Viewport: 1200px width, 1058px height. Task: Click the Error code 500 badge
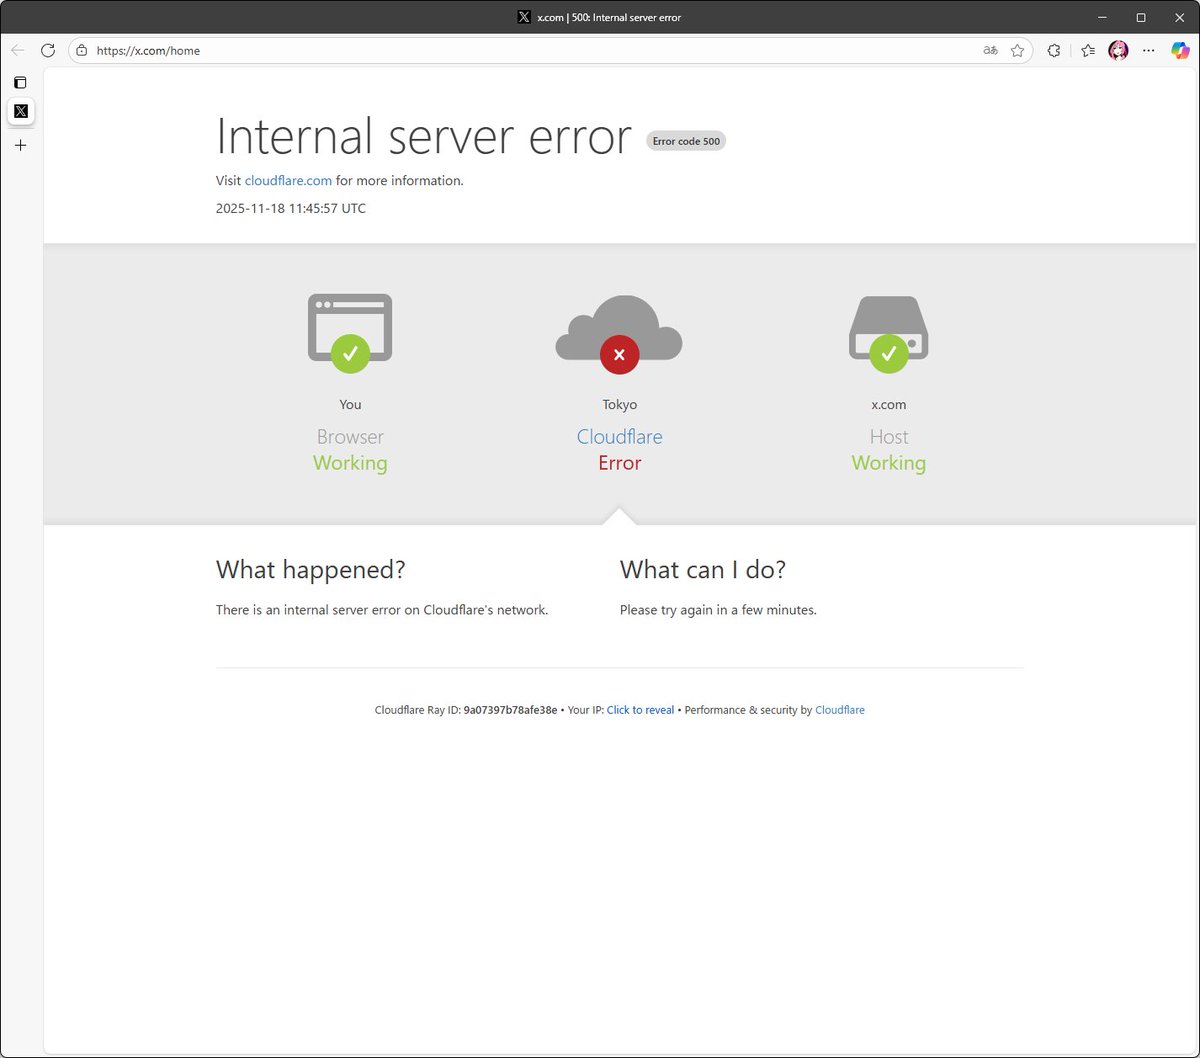pyautogui.click(x=686, y=141)
